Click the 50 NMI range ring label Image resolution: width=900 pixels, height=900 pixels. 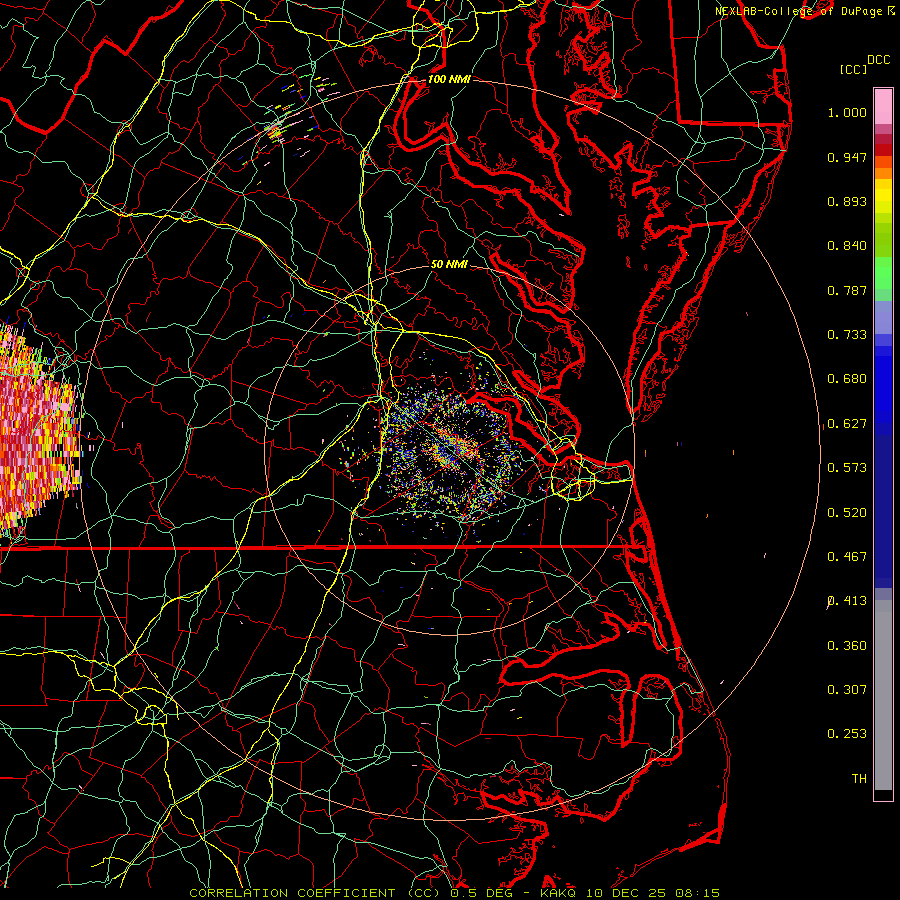[x=449, y=264]
